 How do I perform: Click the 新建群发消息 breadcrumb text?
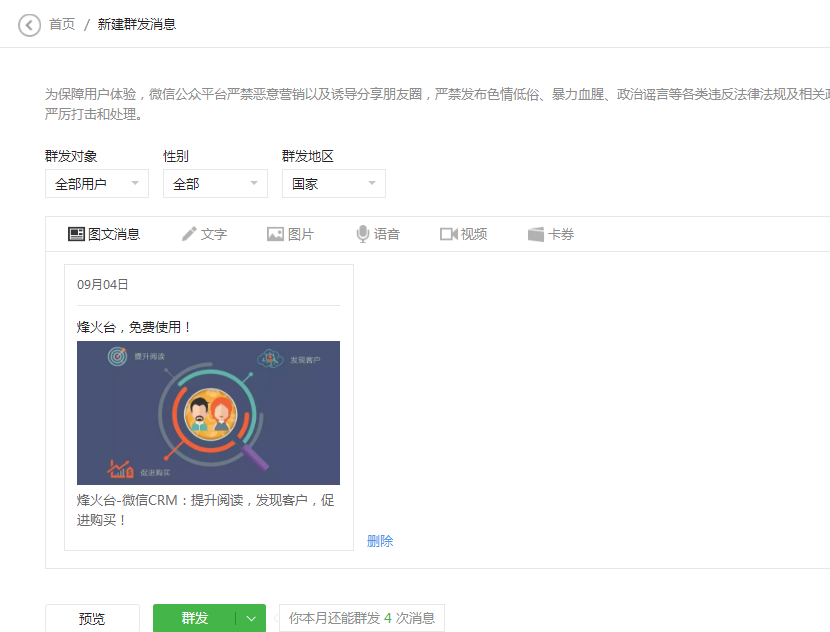point(137,24)
